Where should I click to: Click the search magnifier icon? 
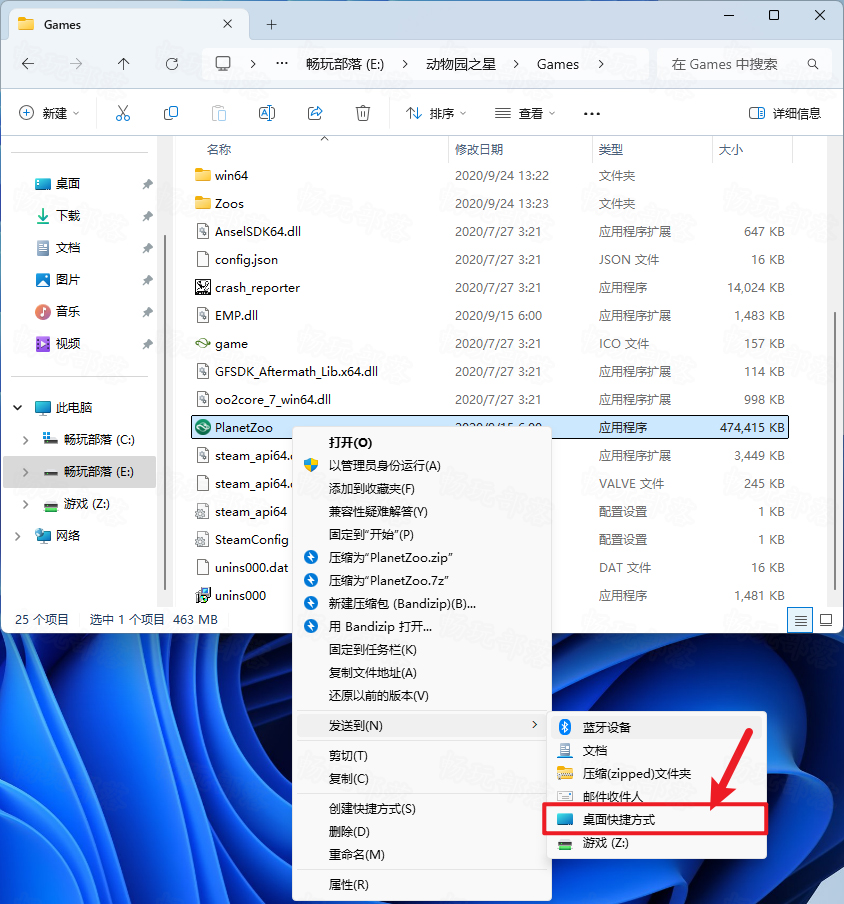coord(813,64)
